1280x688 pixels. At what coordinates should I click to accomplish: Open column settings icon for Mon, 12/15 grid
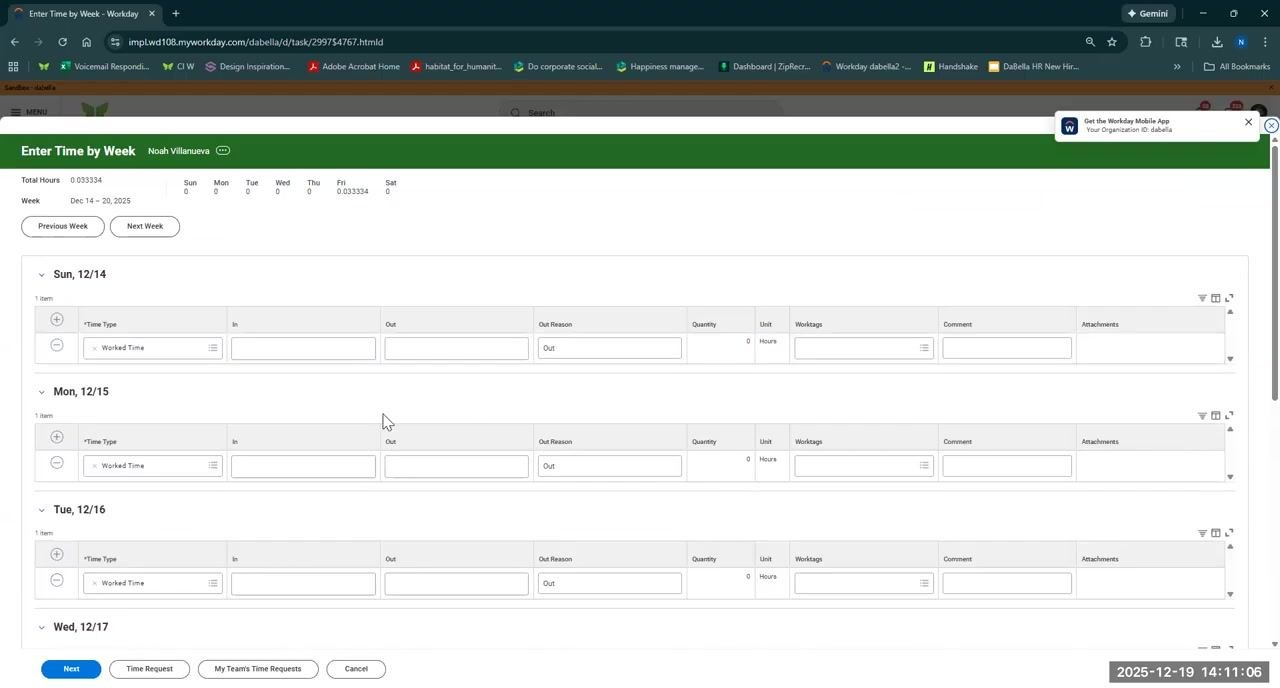pos(1216,416)
